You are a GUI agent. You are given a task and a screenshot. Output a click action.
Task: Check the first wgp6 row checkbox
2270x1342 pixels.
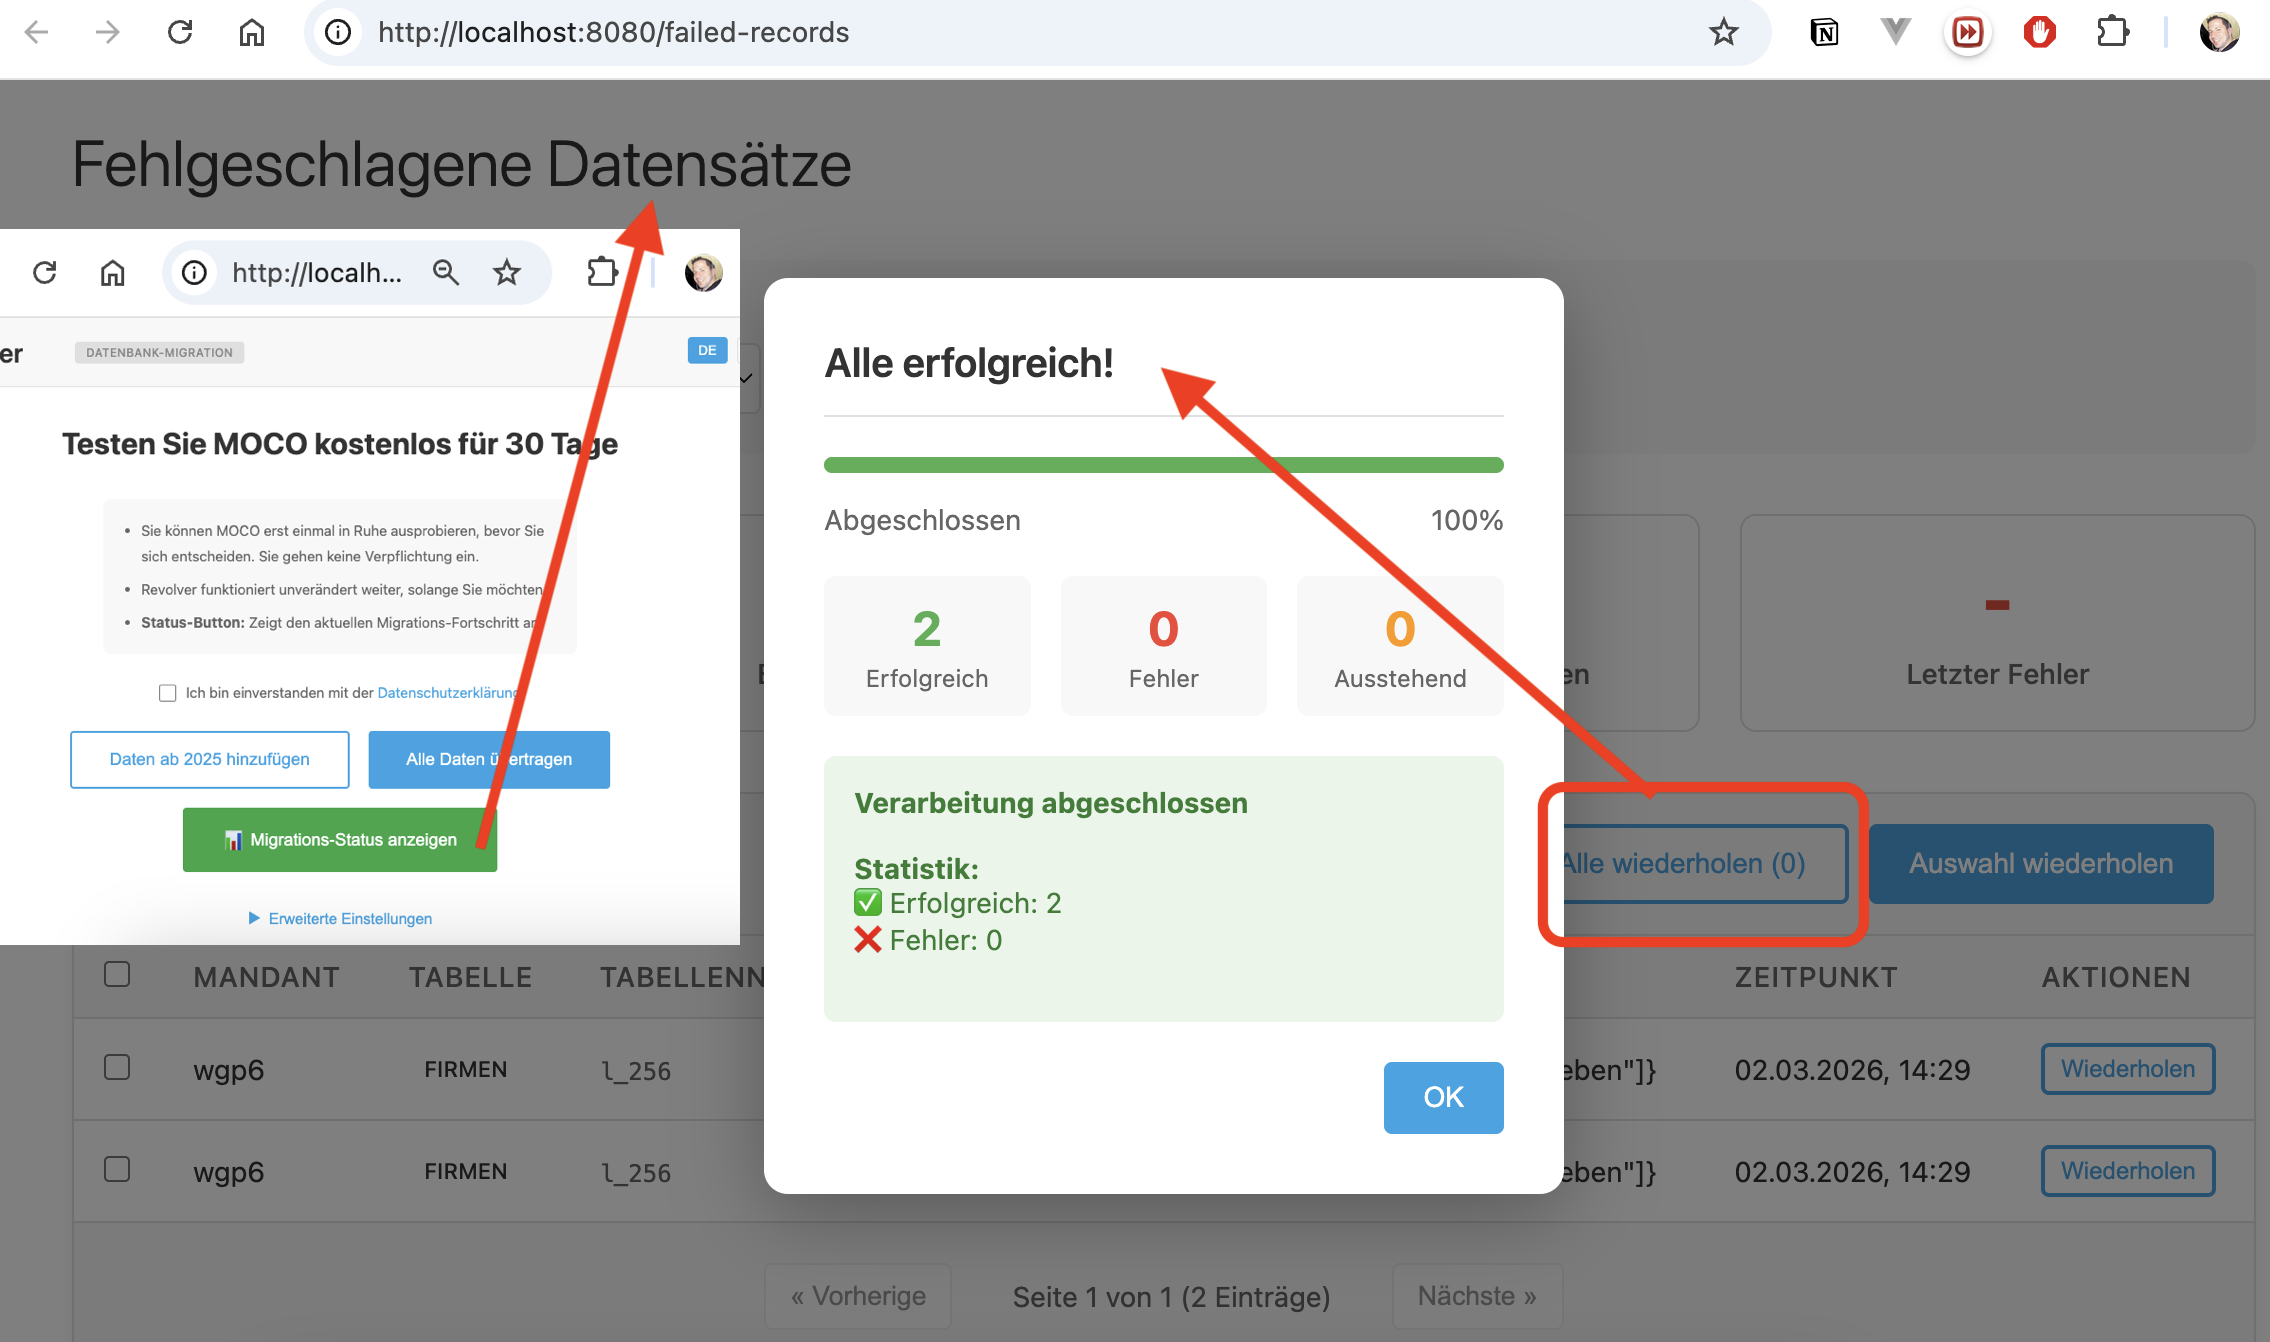tap(117, 1067)
